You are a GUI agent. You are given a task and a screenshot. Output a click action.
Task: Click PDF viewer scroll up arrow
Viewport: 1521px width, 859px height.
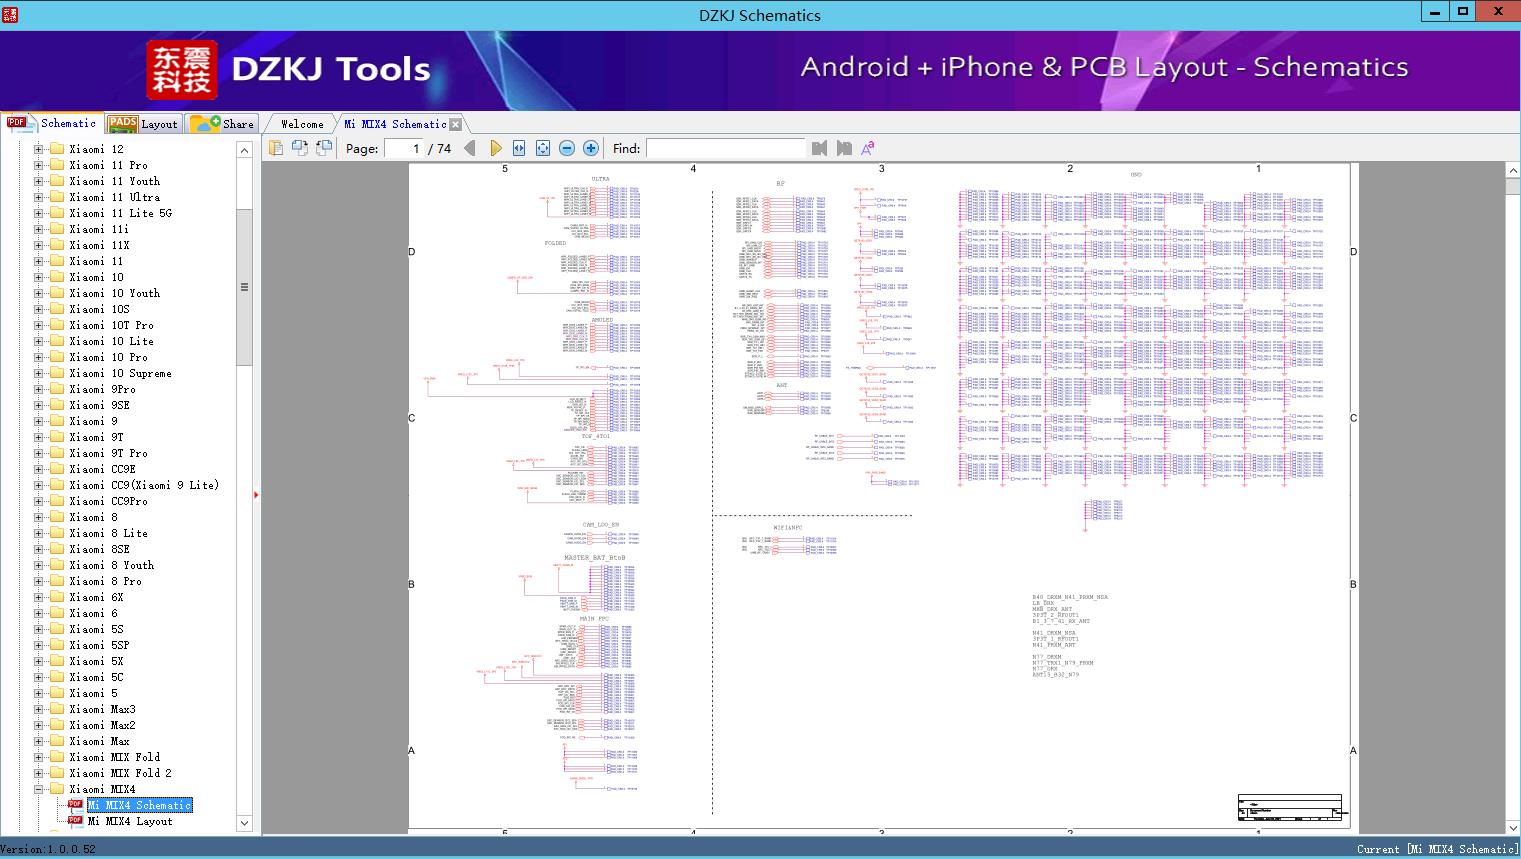point(1512,171)
